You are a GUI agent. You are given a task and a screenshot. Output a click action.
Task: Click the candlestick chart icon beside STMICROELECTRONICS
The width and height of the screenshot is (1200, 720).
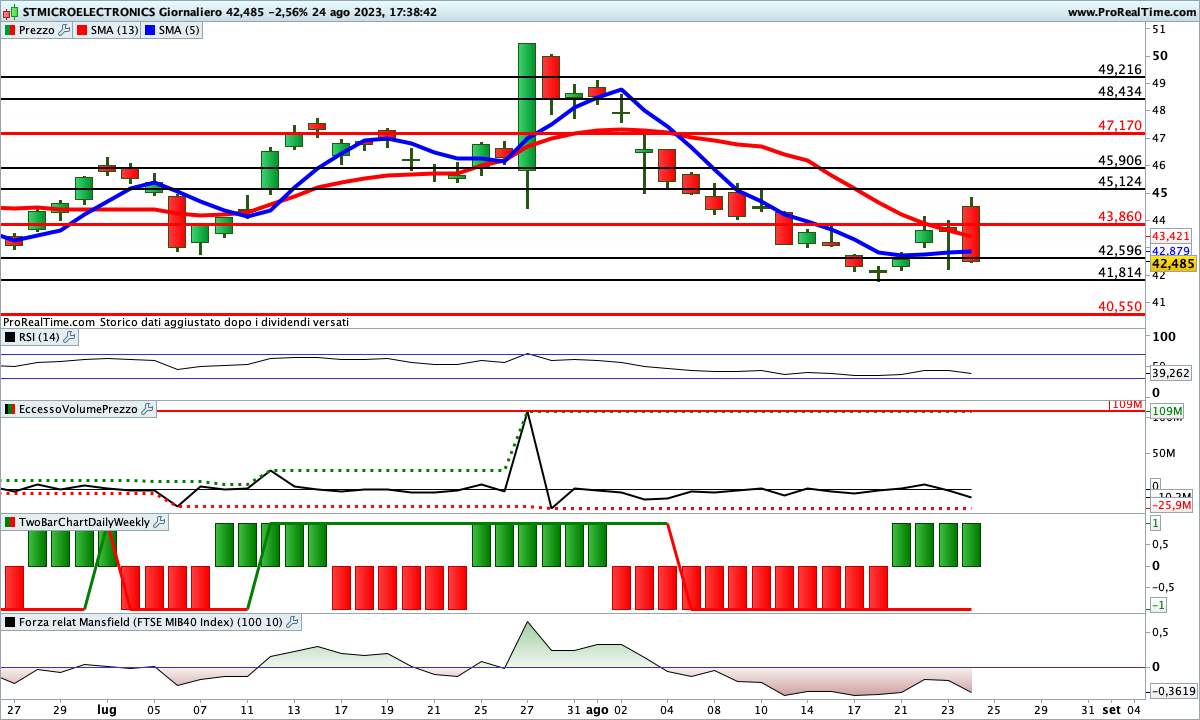(x=10, y=11)
